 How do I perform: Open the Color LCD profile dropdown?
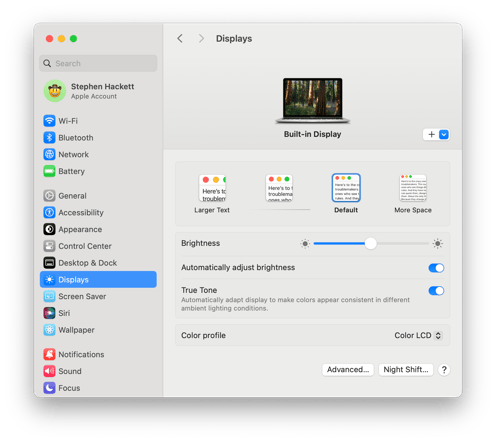click(418, 335)
